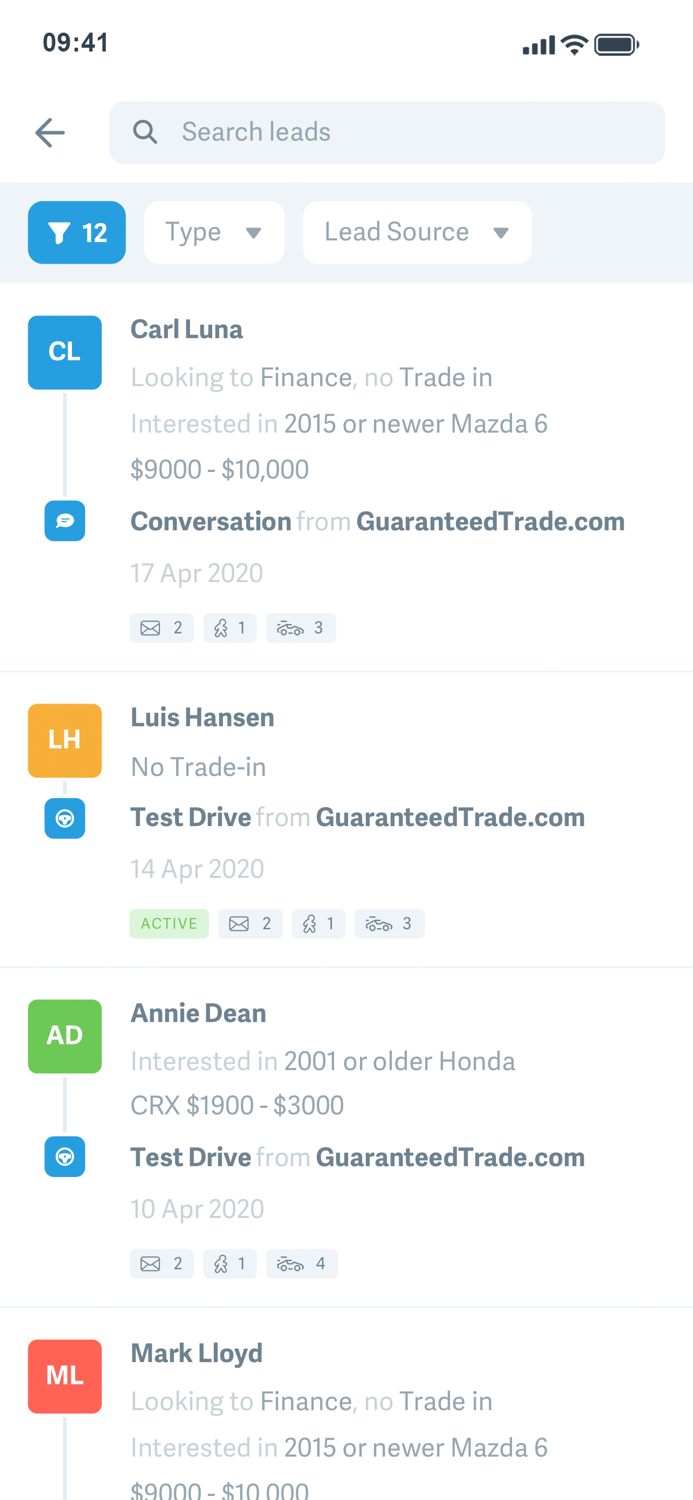The width and height of the screenshot is (693, 1500).
Task: Toggle the ACTIVE status badge on Luis Hansen
Action: click(168, 923)
